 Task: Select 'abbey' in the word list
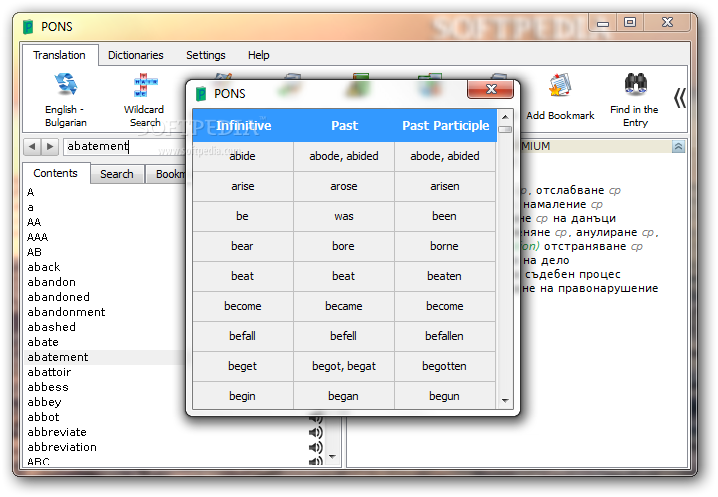click(44, 402)
